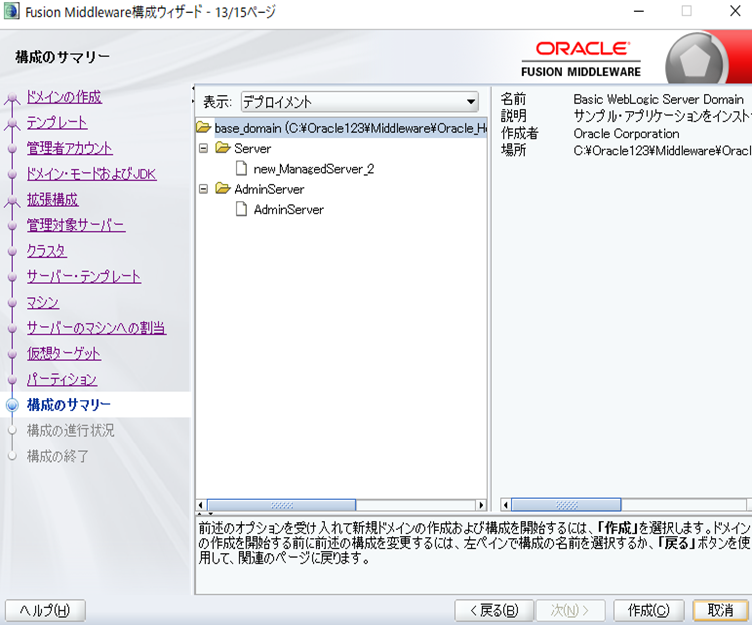The image size is (752, 625).
Task: Jump to 管理対象サーバー step
Action: tap(76, 225)
